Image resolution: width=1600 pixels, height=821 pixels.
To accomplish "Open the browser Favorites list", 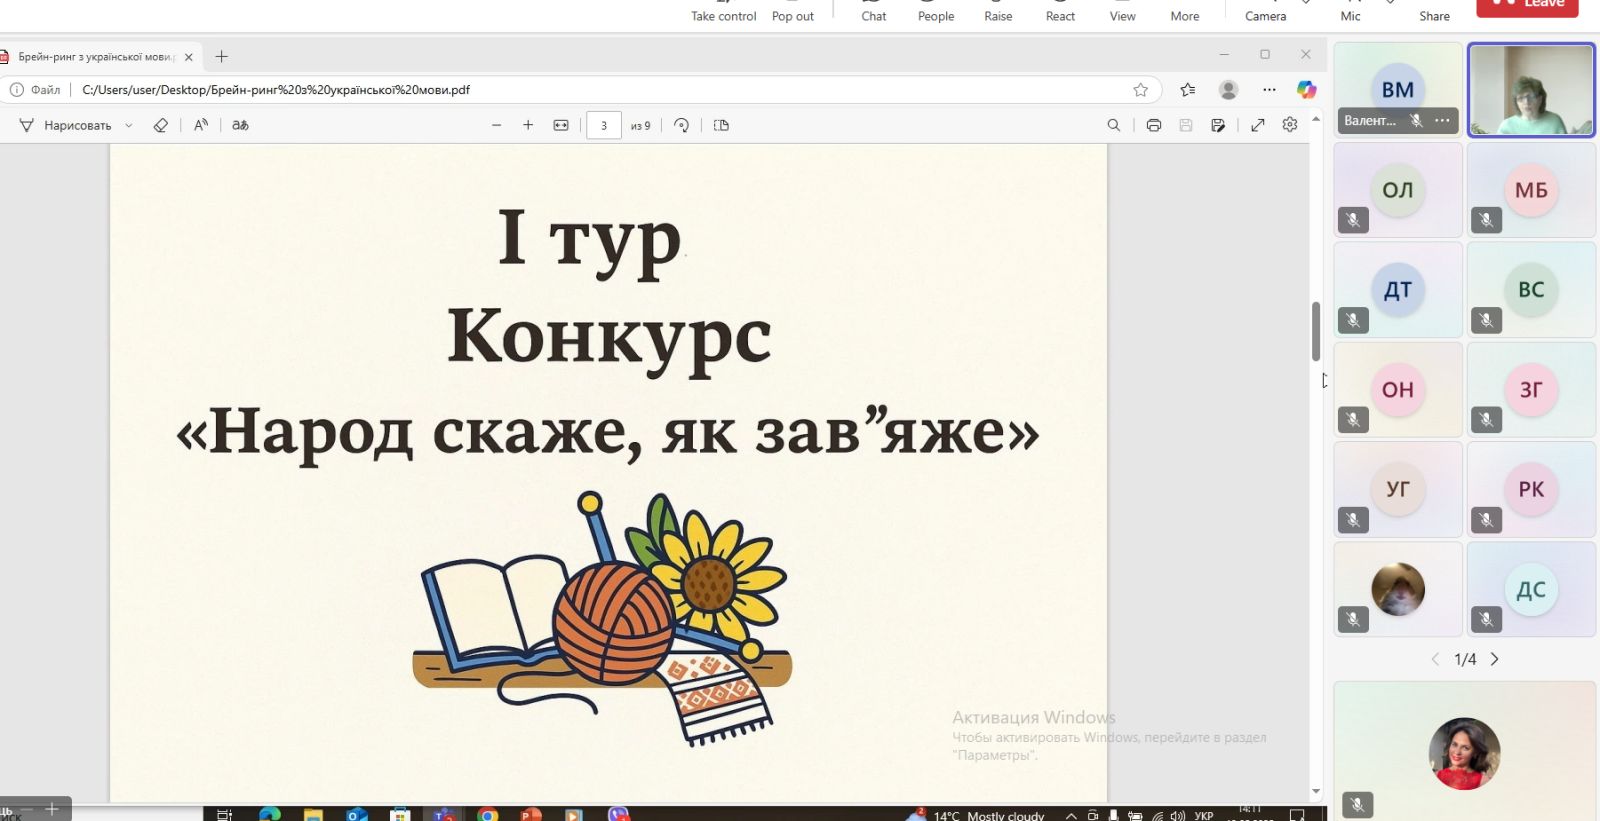I will pos(1187,89).
